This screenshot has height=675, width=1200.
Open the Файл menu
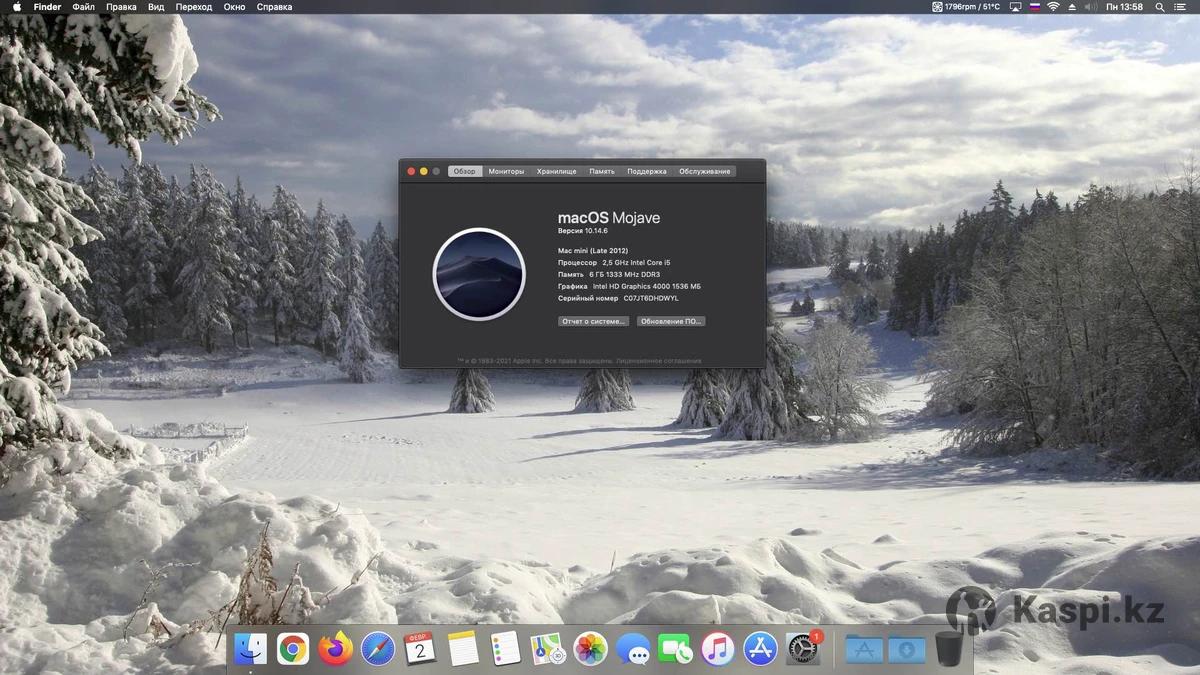click(83, 7)
